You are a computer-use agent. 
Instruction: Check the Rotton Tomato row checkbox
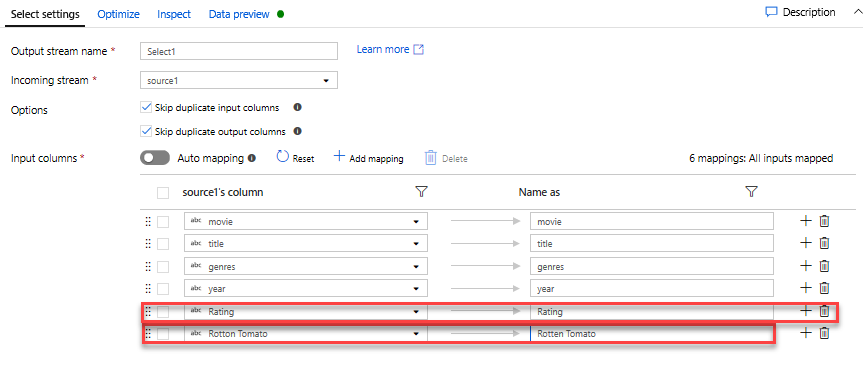click(x=163, y=334)
